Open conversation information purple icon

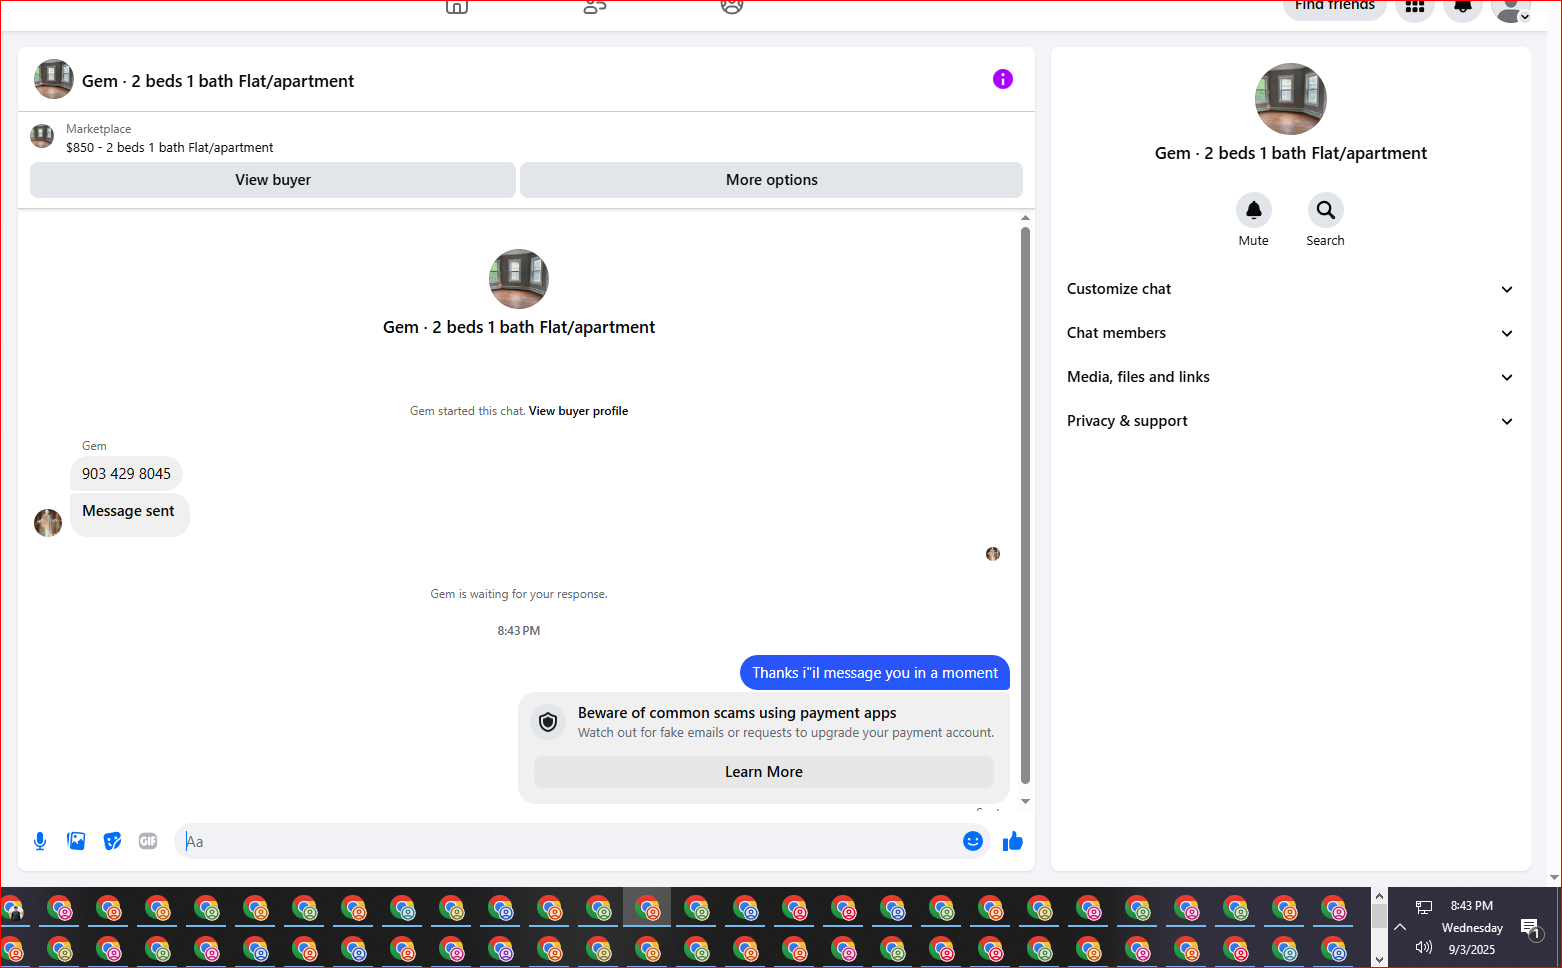1003,79
